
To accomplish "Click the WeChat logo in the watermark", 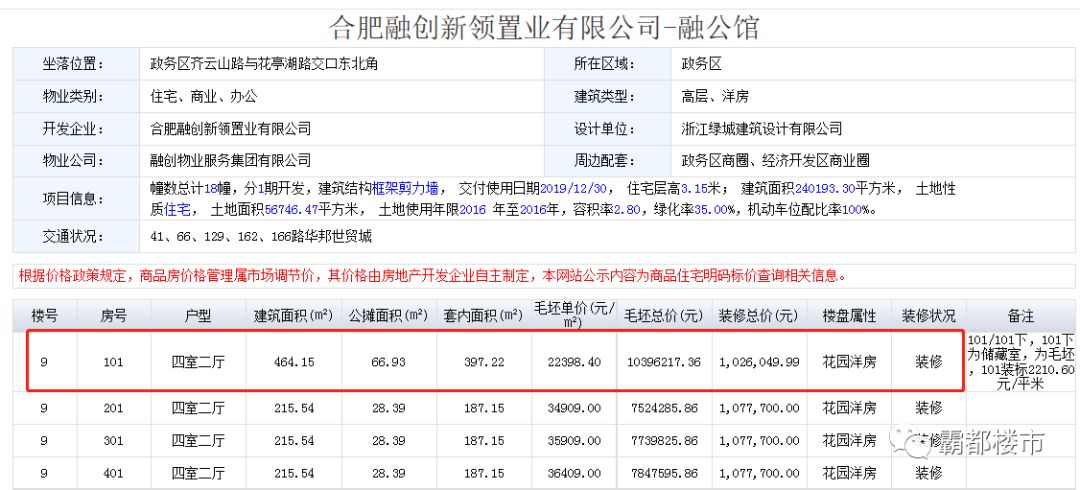I will tap(912, 441).
